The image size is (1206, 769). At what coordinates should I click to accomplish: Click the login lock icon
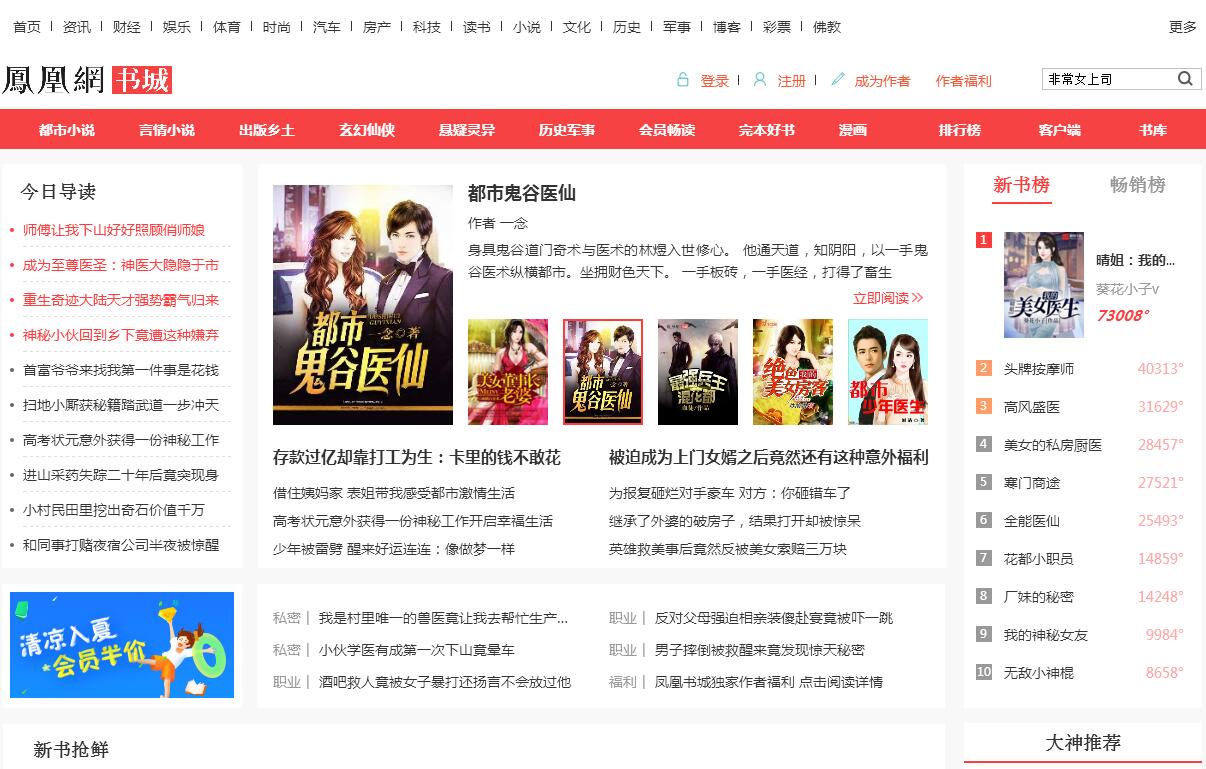pyautogui.click(x=683, y=80)
